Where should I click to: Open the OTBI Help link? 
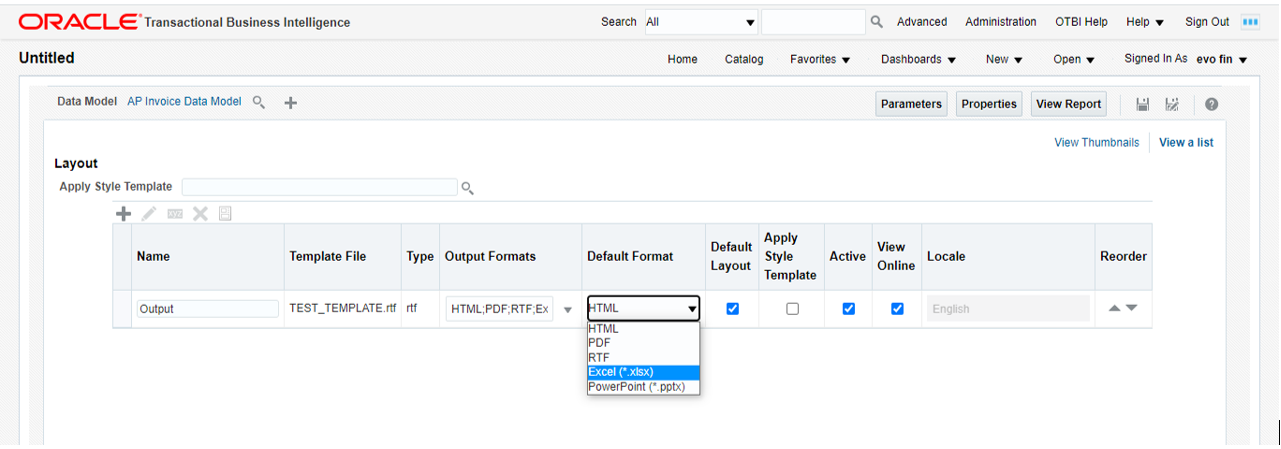[1081, 22]
